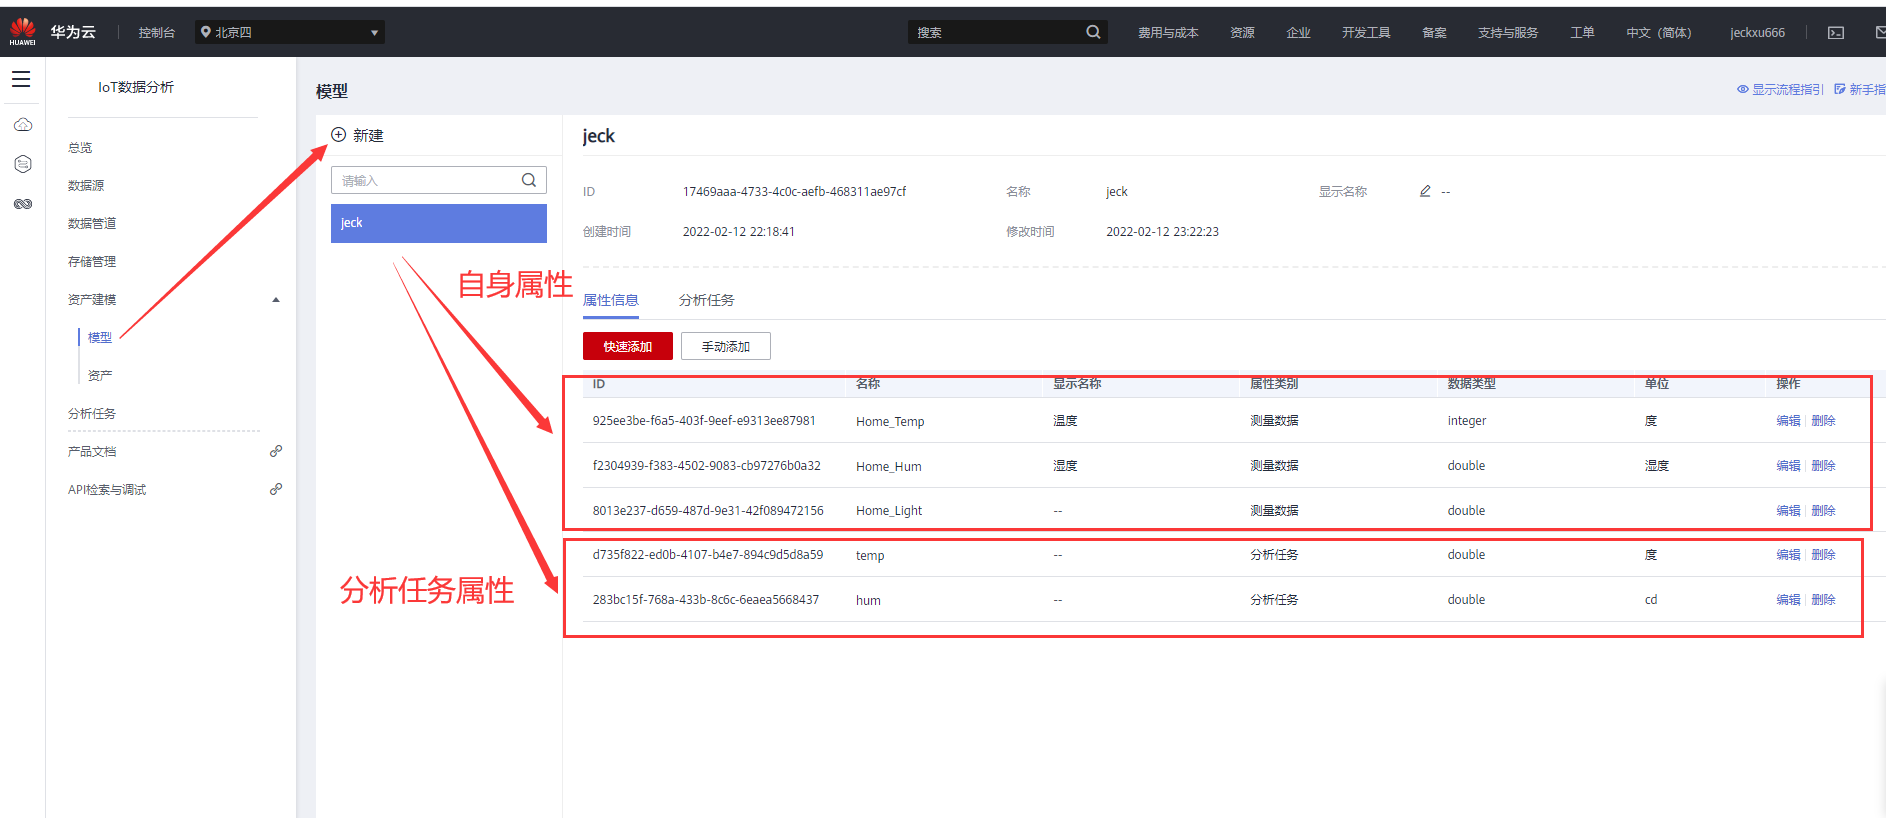Click search icon in model filter box
1886x818 pixels.
point(529,180)
